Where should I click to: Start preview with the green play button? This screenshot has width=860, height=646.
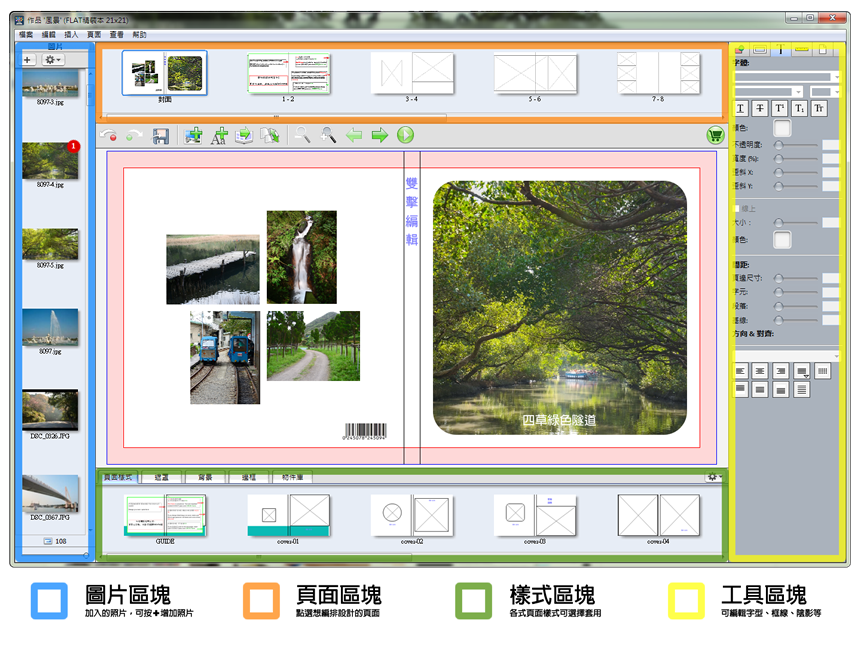point(405,135)
